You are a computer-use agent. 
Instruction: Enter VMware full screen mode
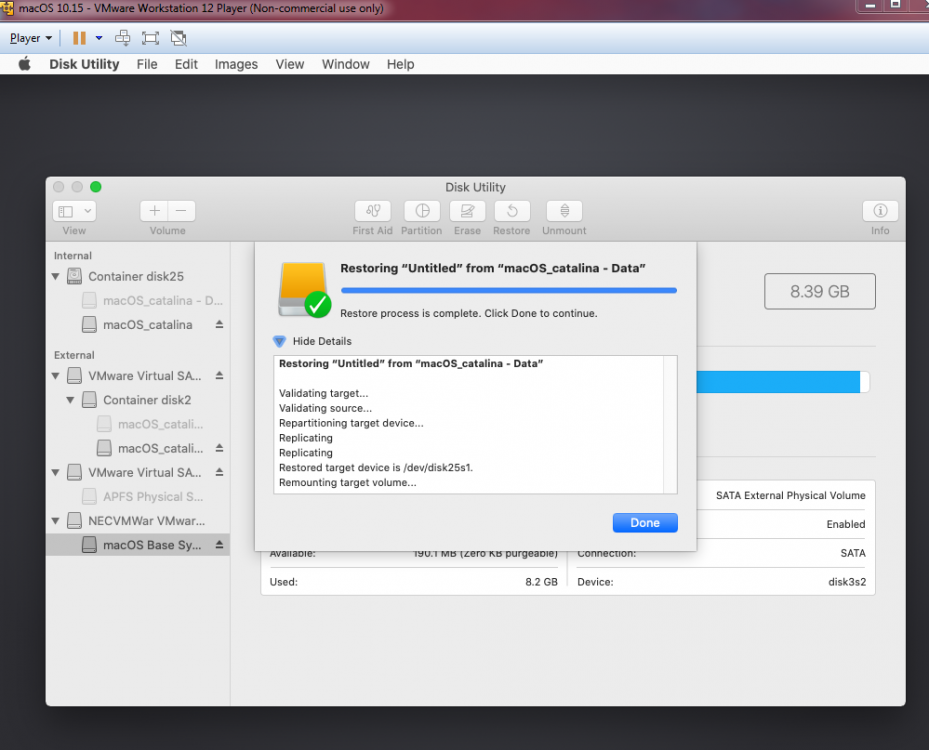(150, 38)
